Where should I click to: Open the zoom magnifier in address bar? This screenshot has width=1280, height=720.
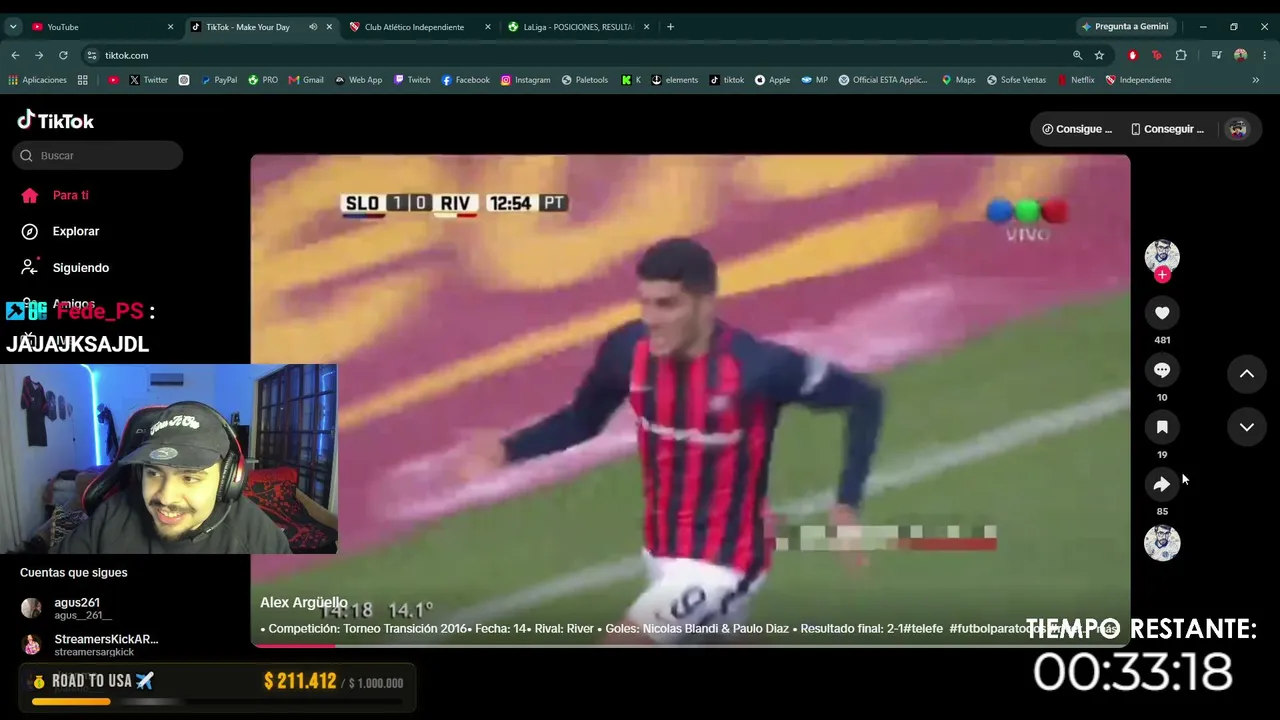point(1077,55)
